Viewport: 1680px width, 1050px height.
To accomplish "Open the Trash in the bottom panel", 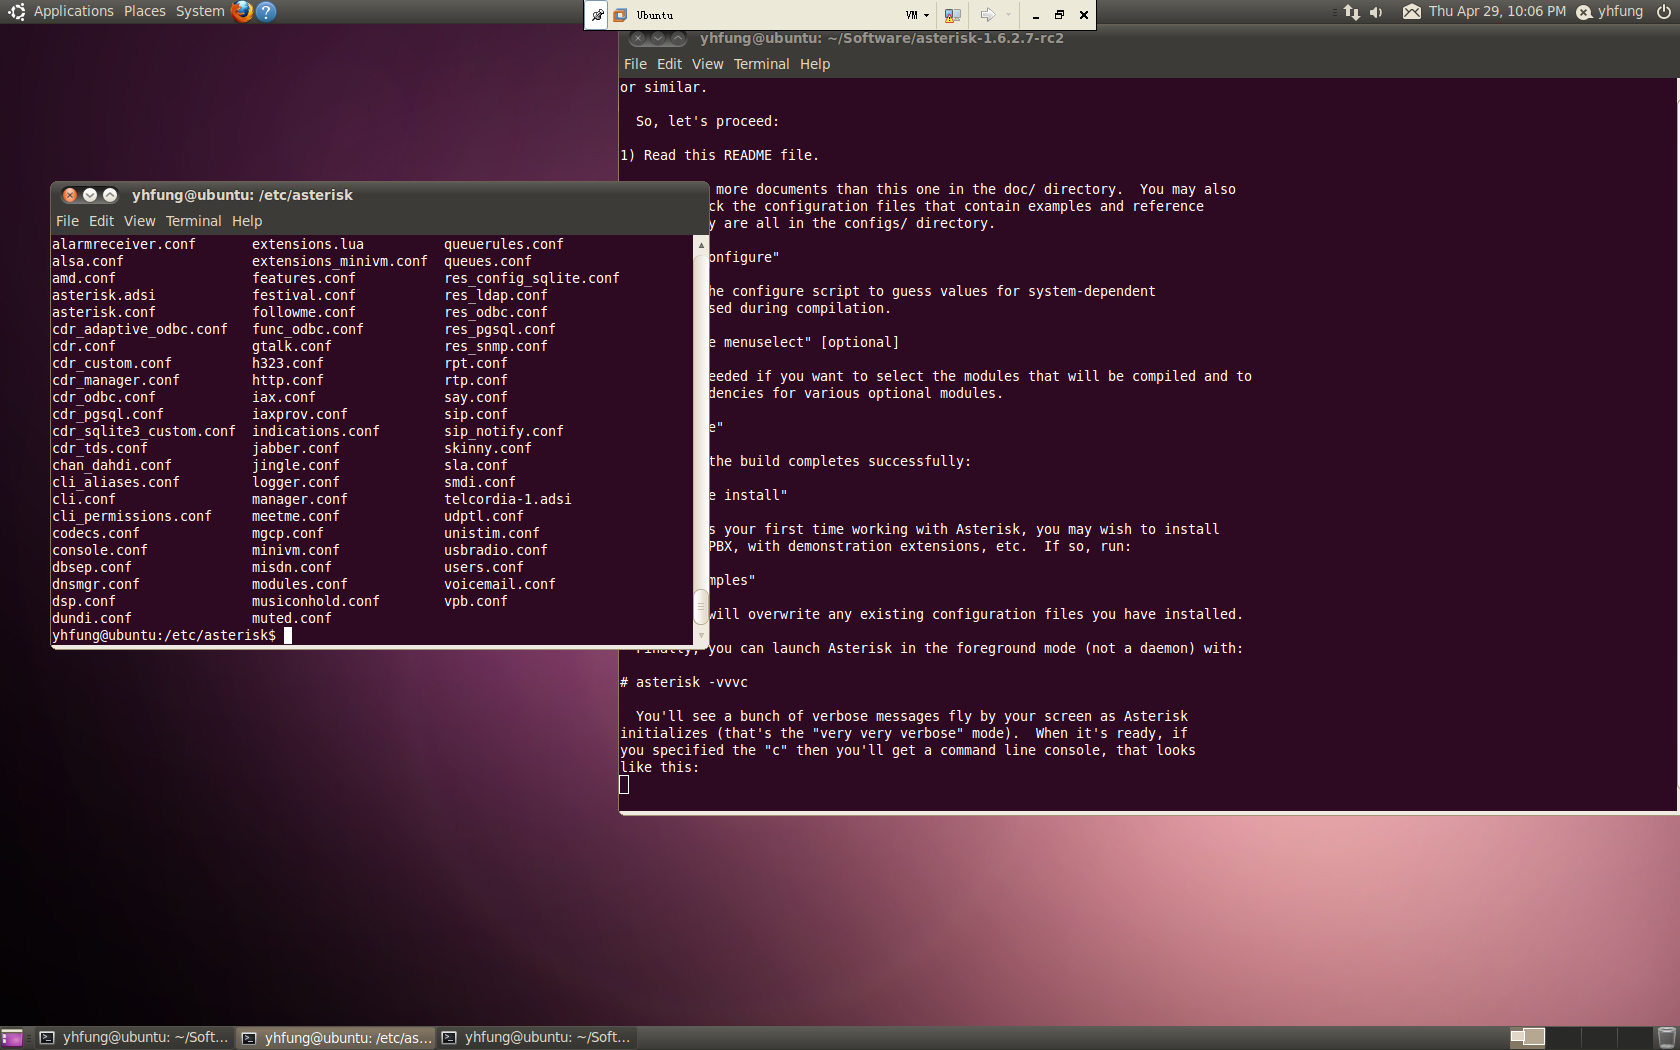I will (x=1666, y=1038).
